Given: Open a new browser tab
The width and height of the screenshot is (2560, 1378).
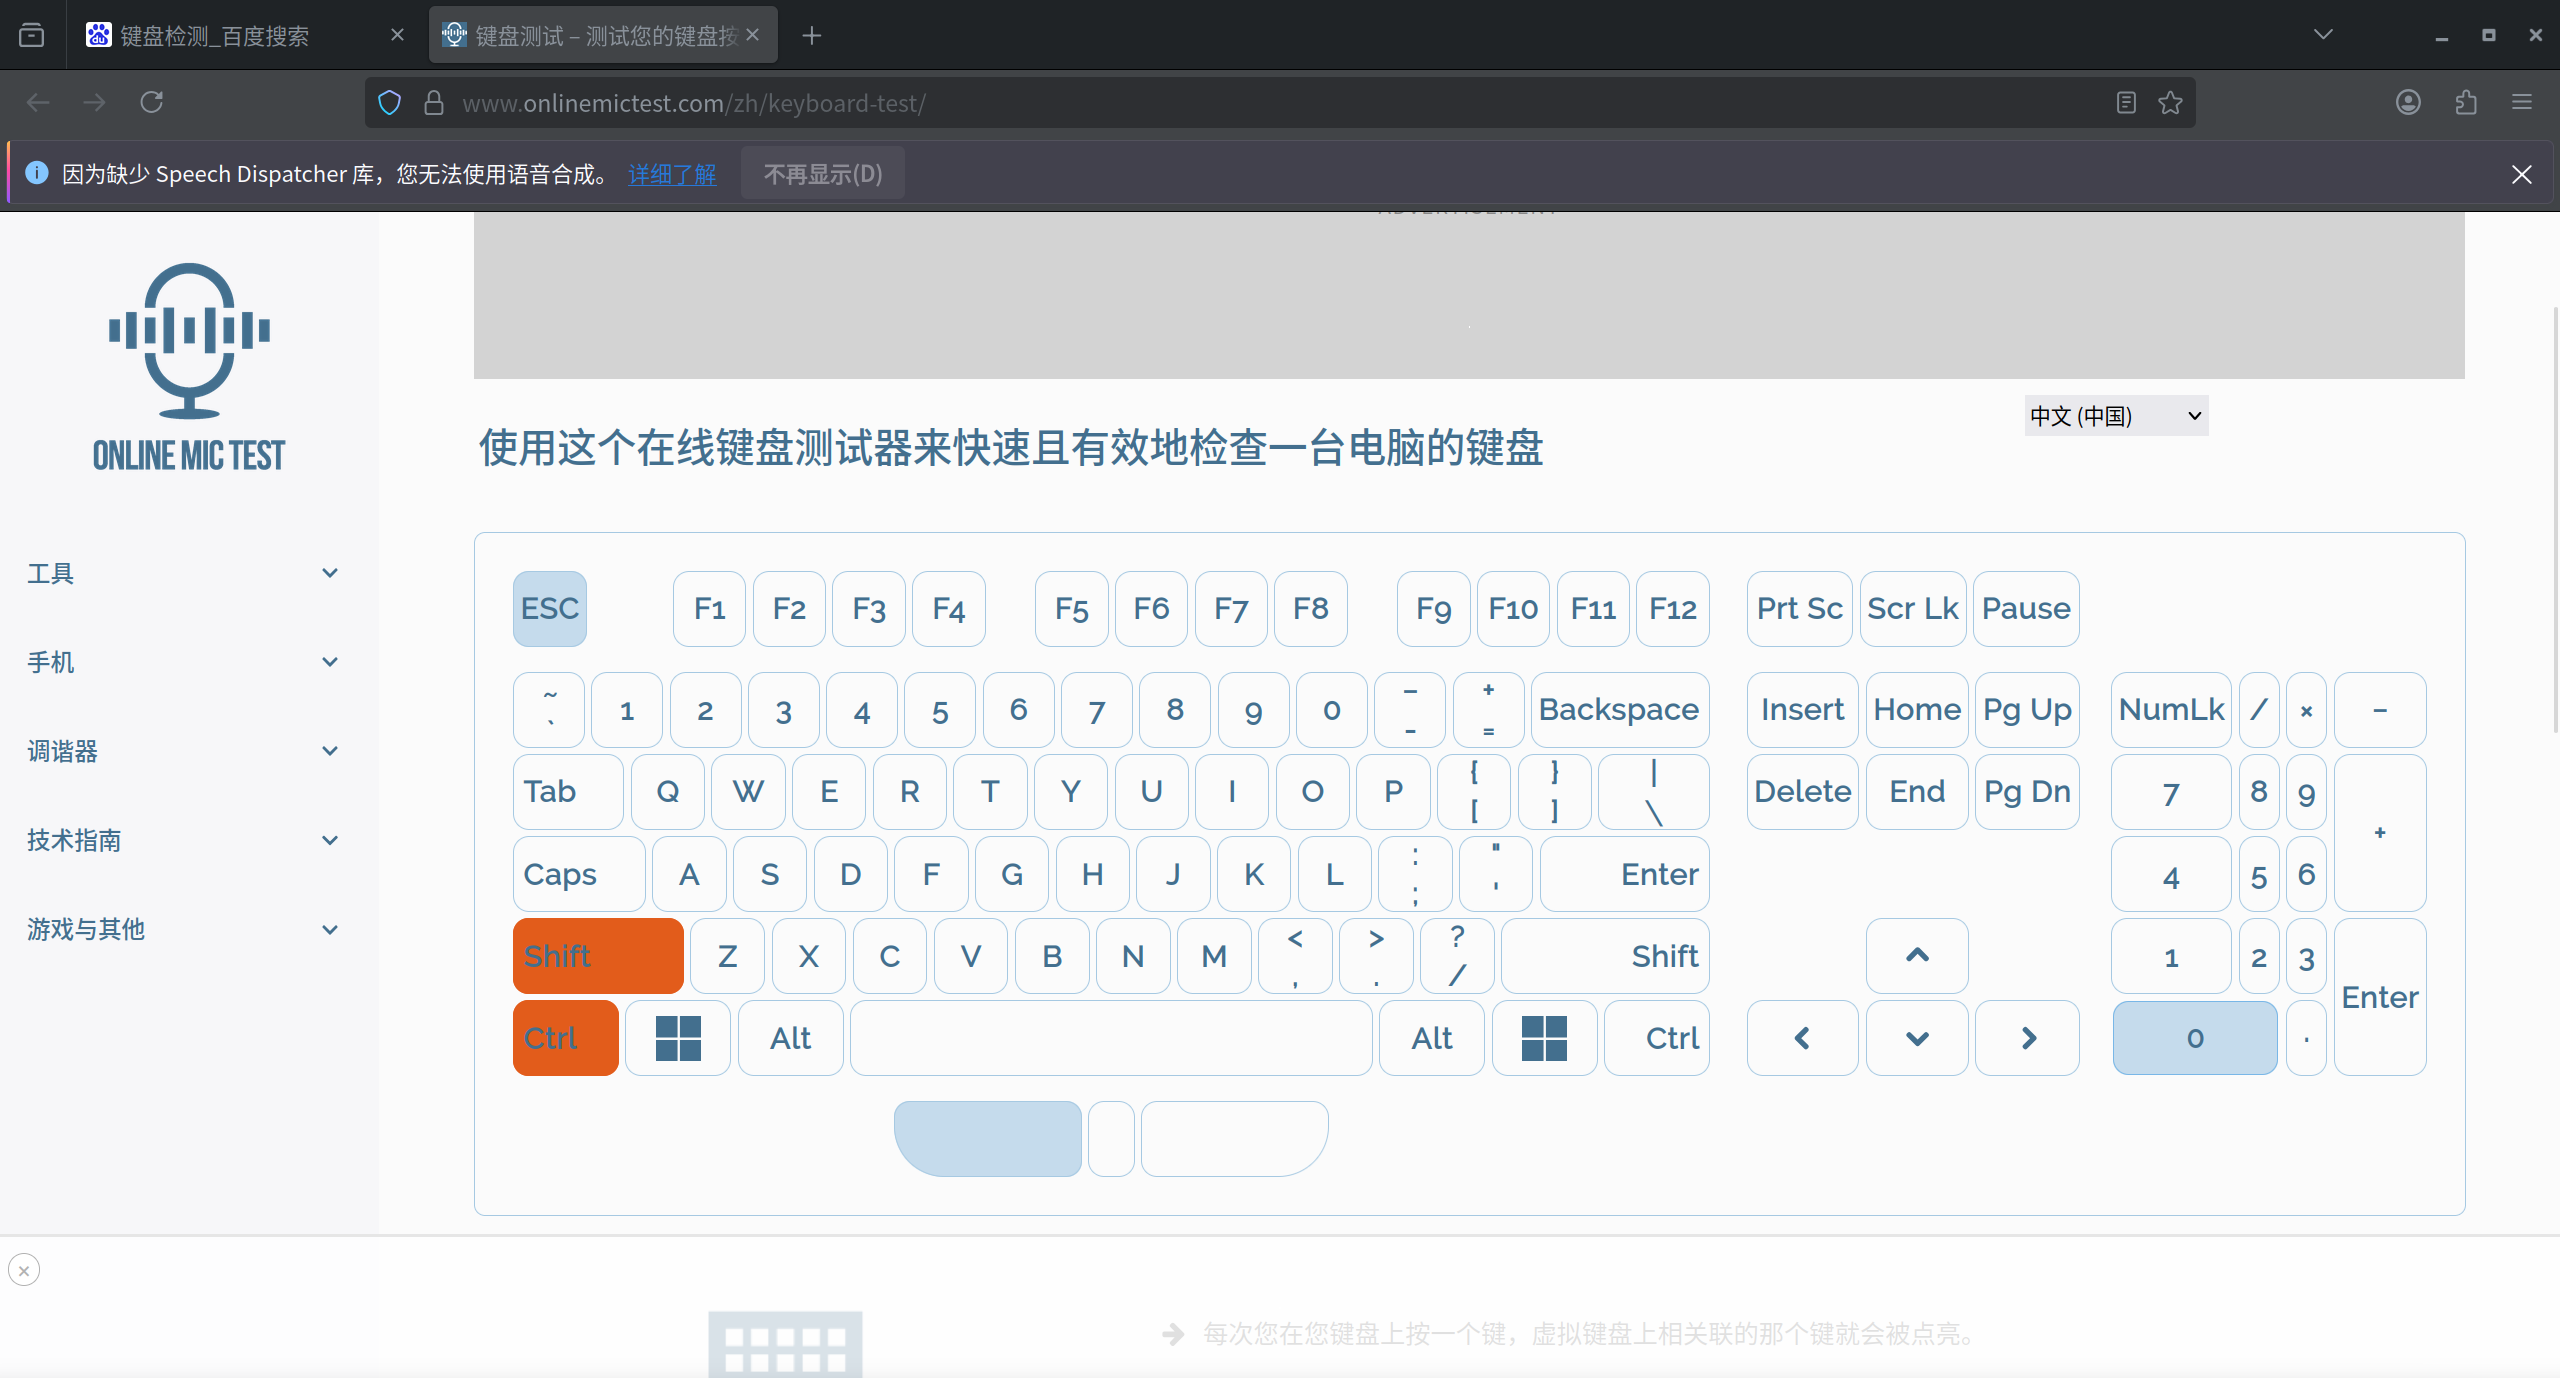Looking at the screenshot, I should click(812, 36).
